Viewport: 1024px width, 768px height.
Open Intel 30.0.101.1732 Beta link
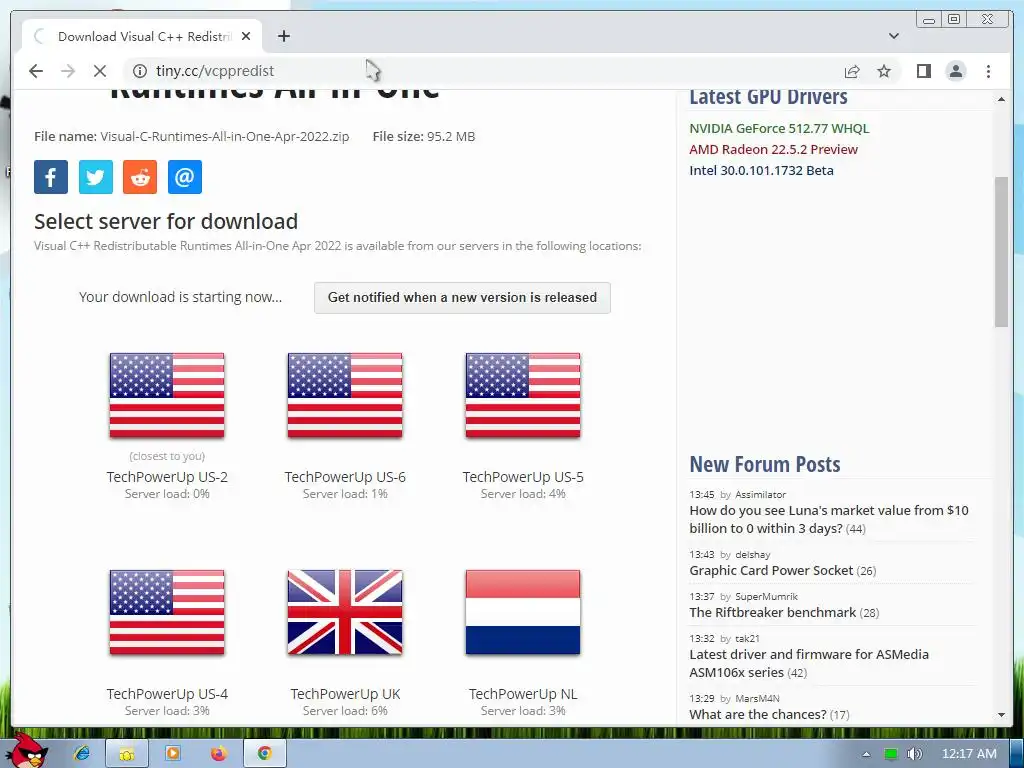761,170
